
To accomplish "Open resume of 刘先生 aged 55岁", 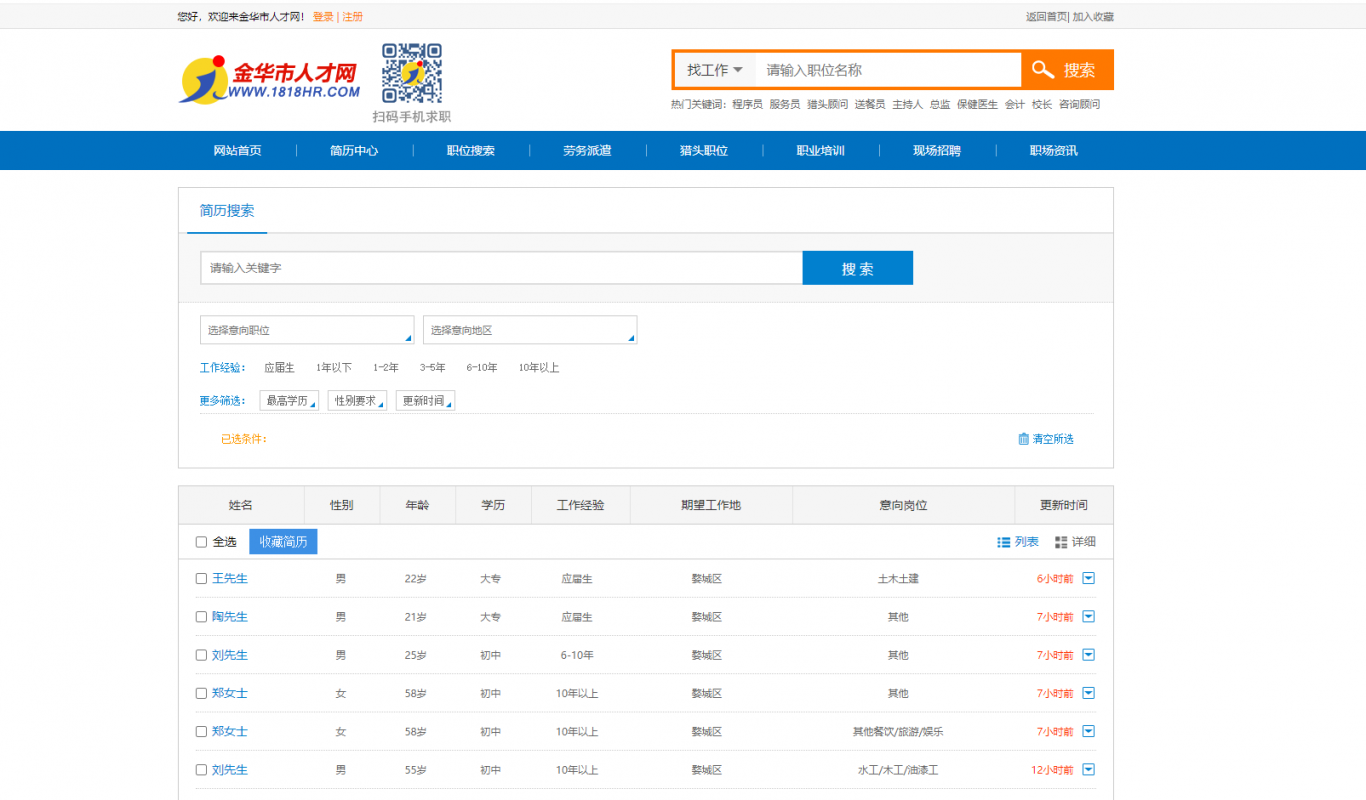I will click(x=230, y=770).
